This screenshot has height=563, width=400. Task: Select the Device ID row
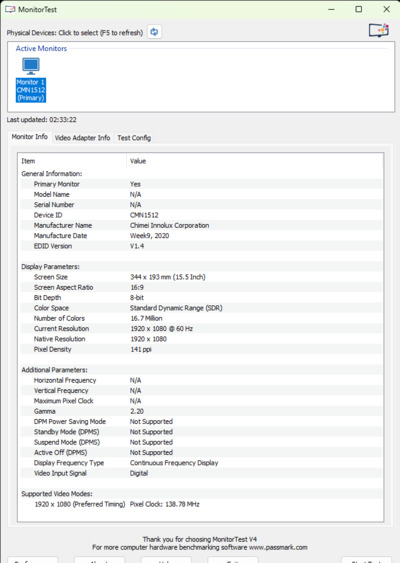pos(201,215)
